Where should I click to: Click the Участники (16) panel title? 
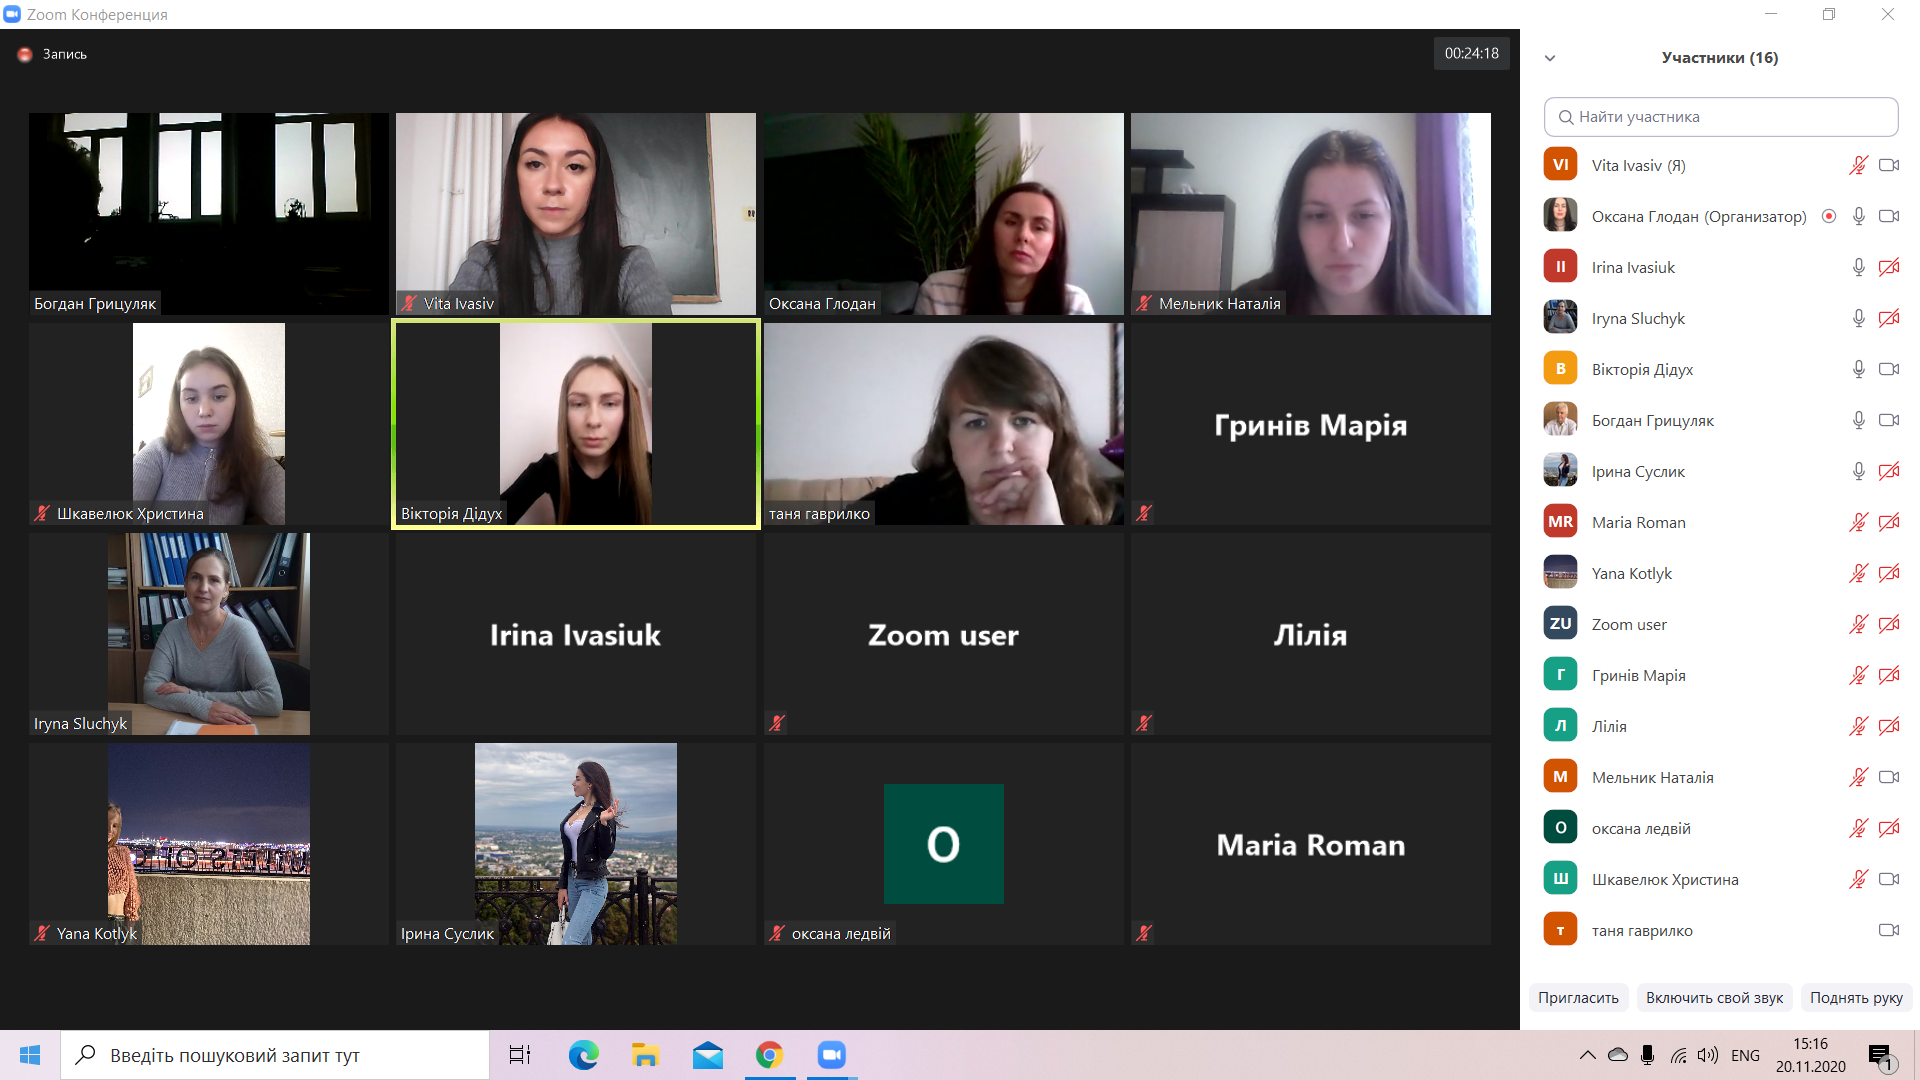pyautogui.click(x=1719, y=58)
